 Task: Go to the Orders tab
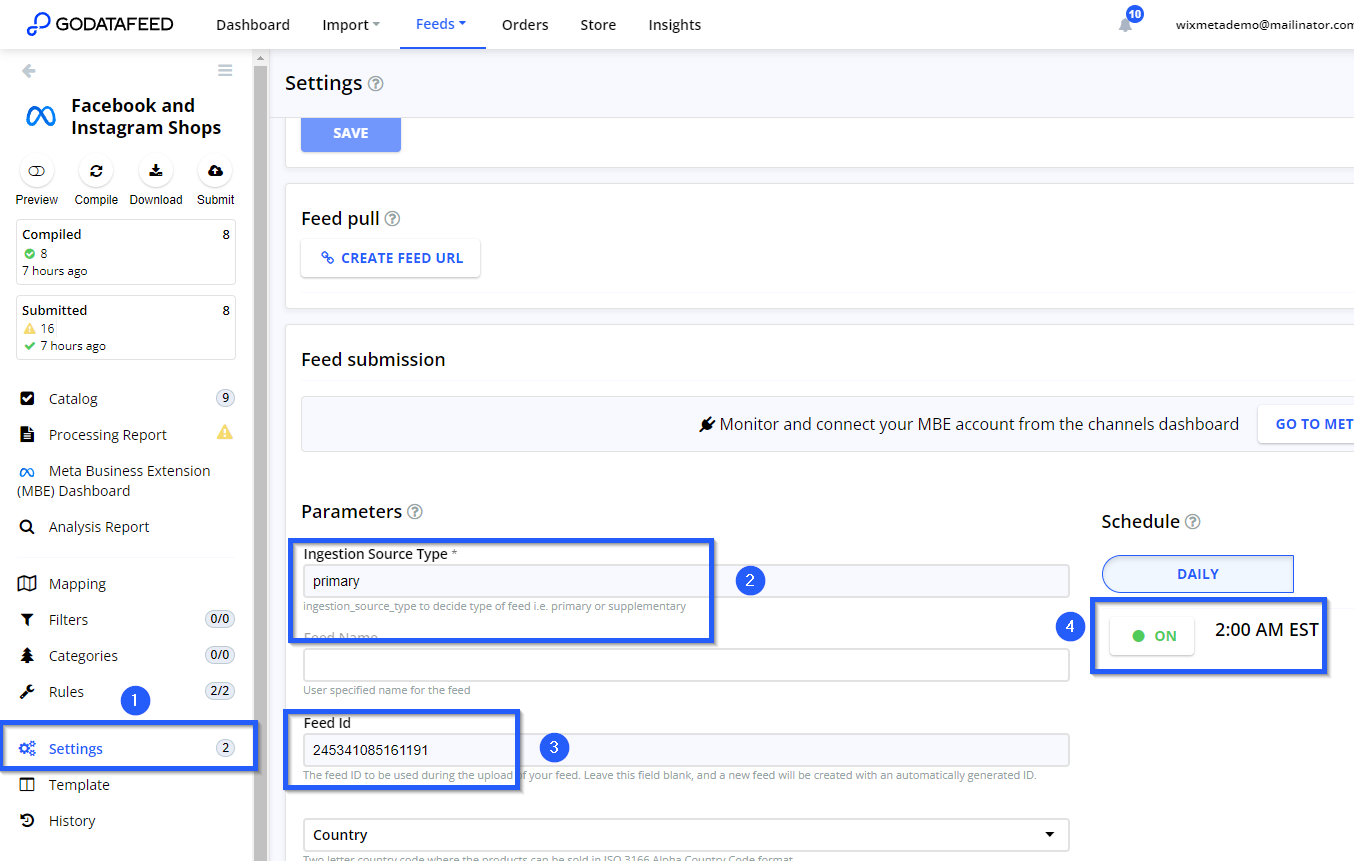(525, 25)
